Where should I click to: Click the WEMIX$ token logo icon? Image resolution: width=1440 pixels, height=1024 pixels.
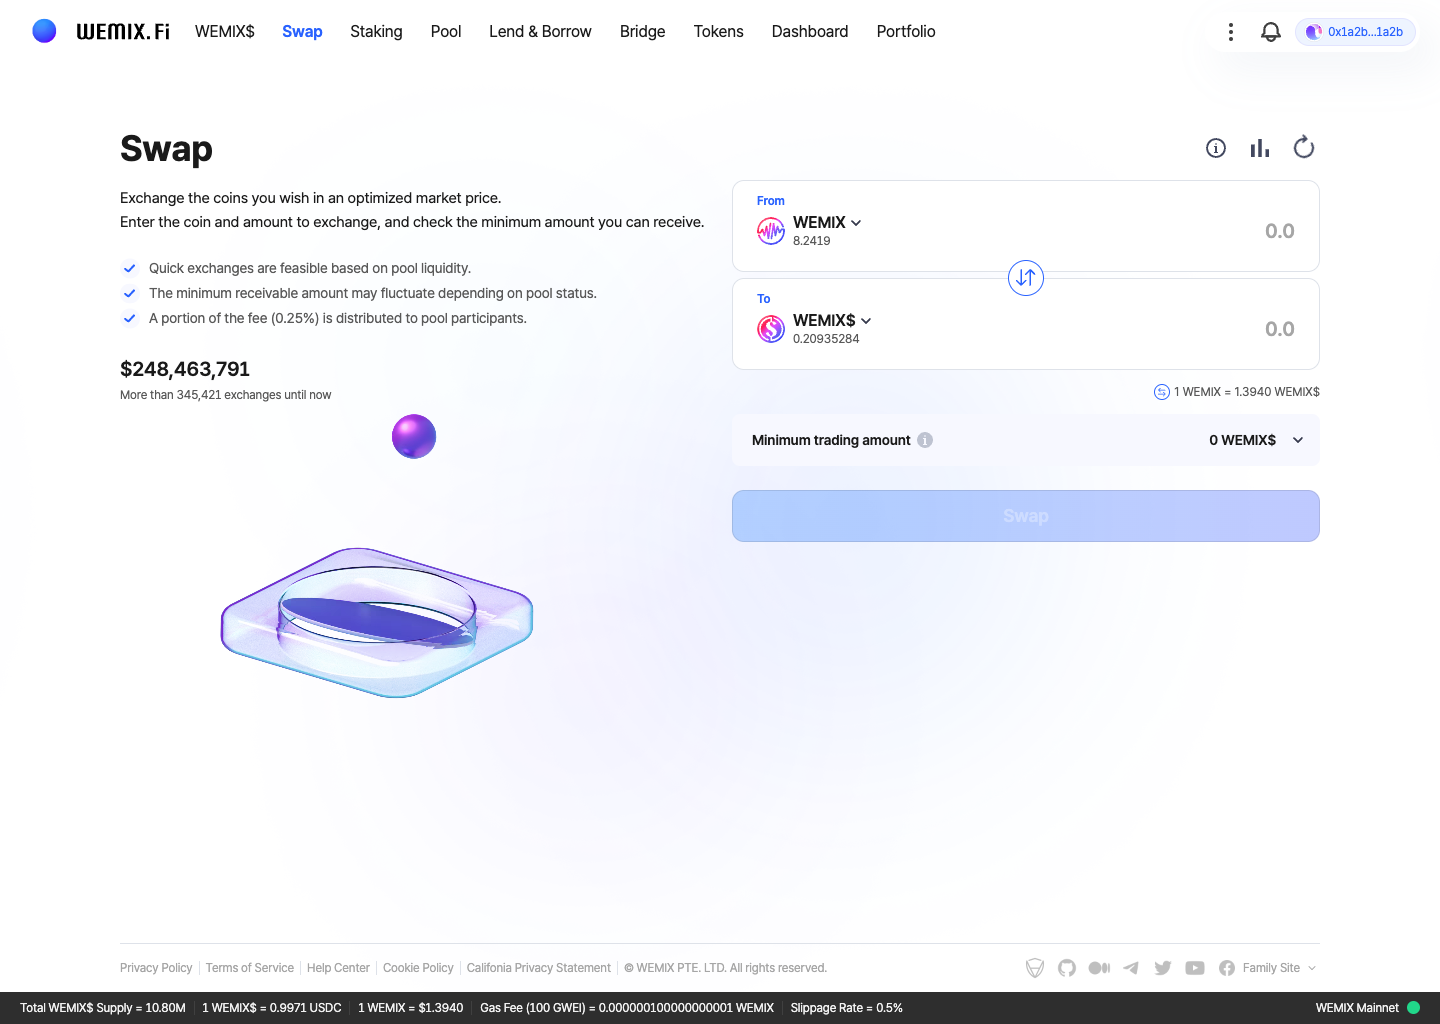click(x=771, y=329)
